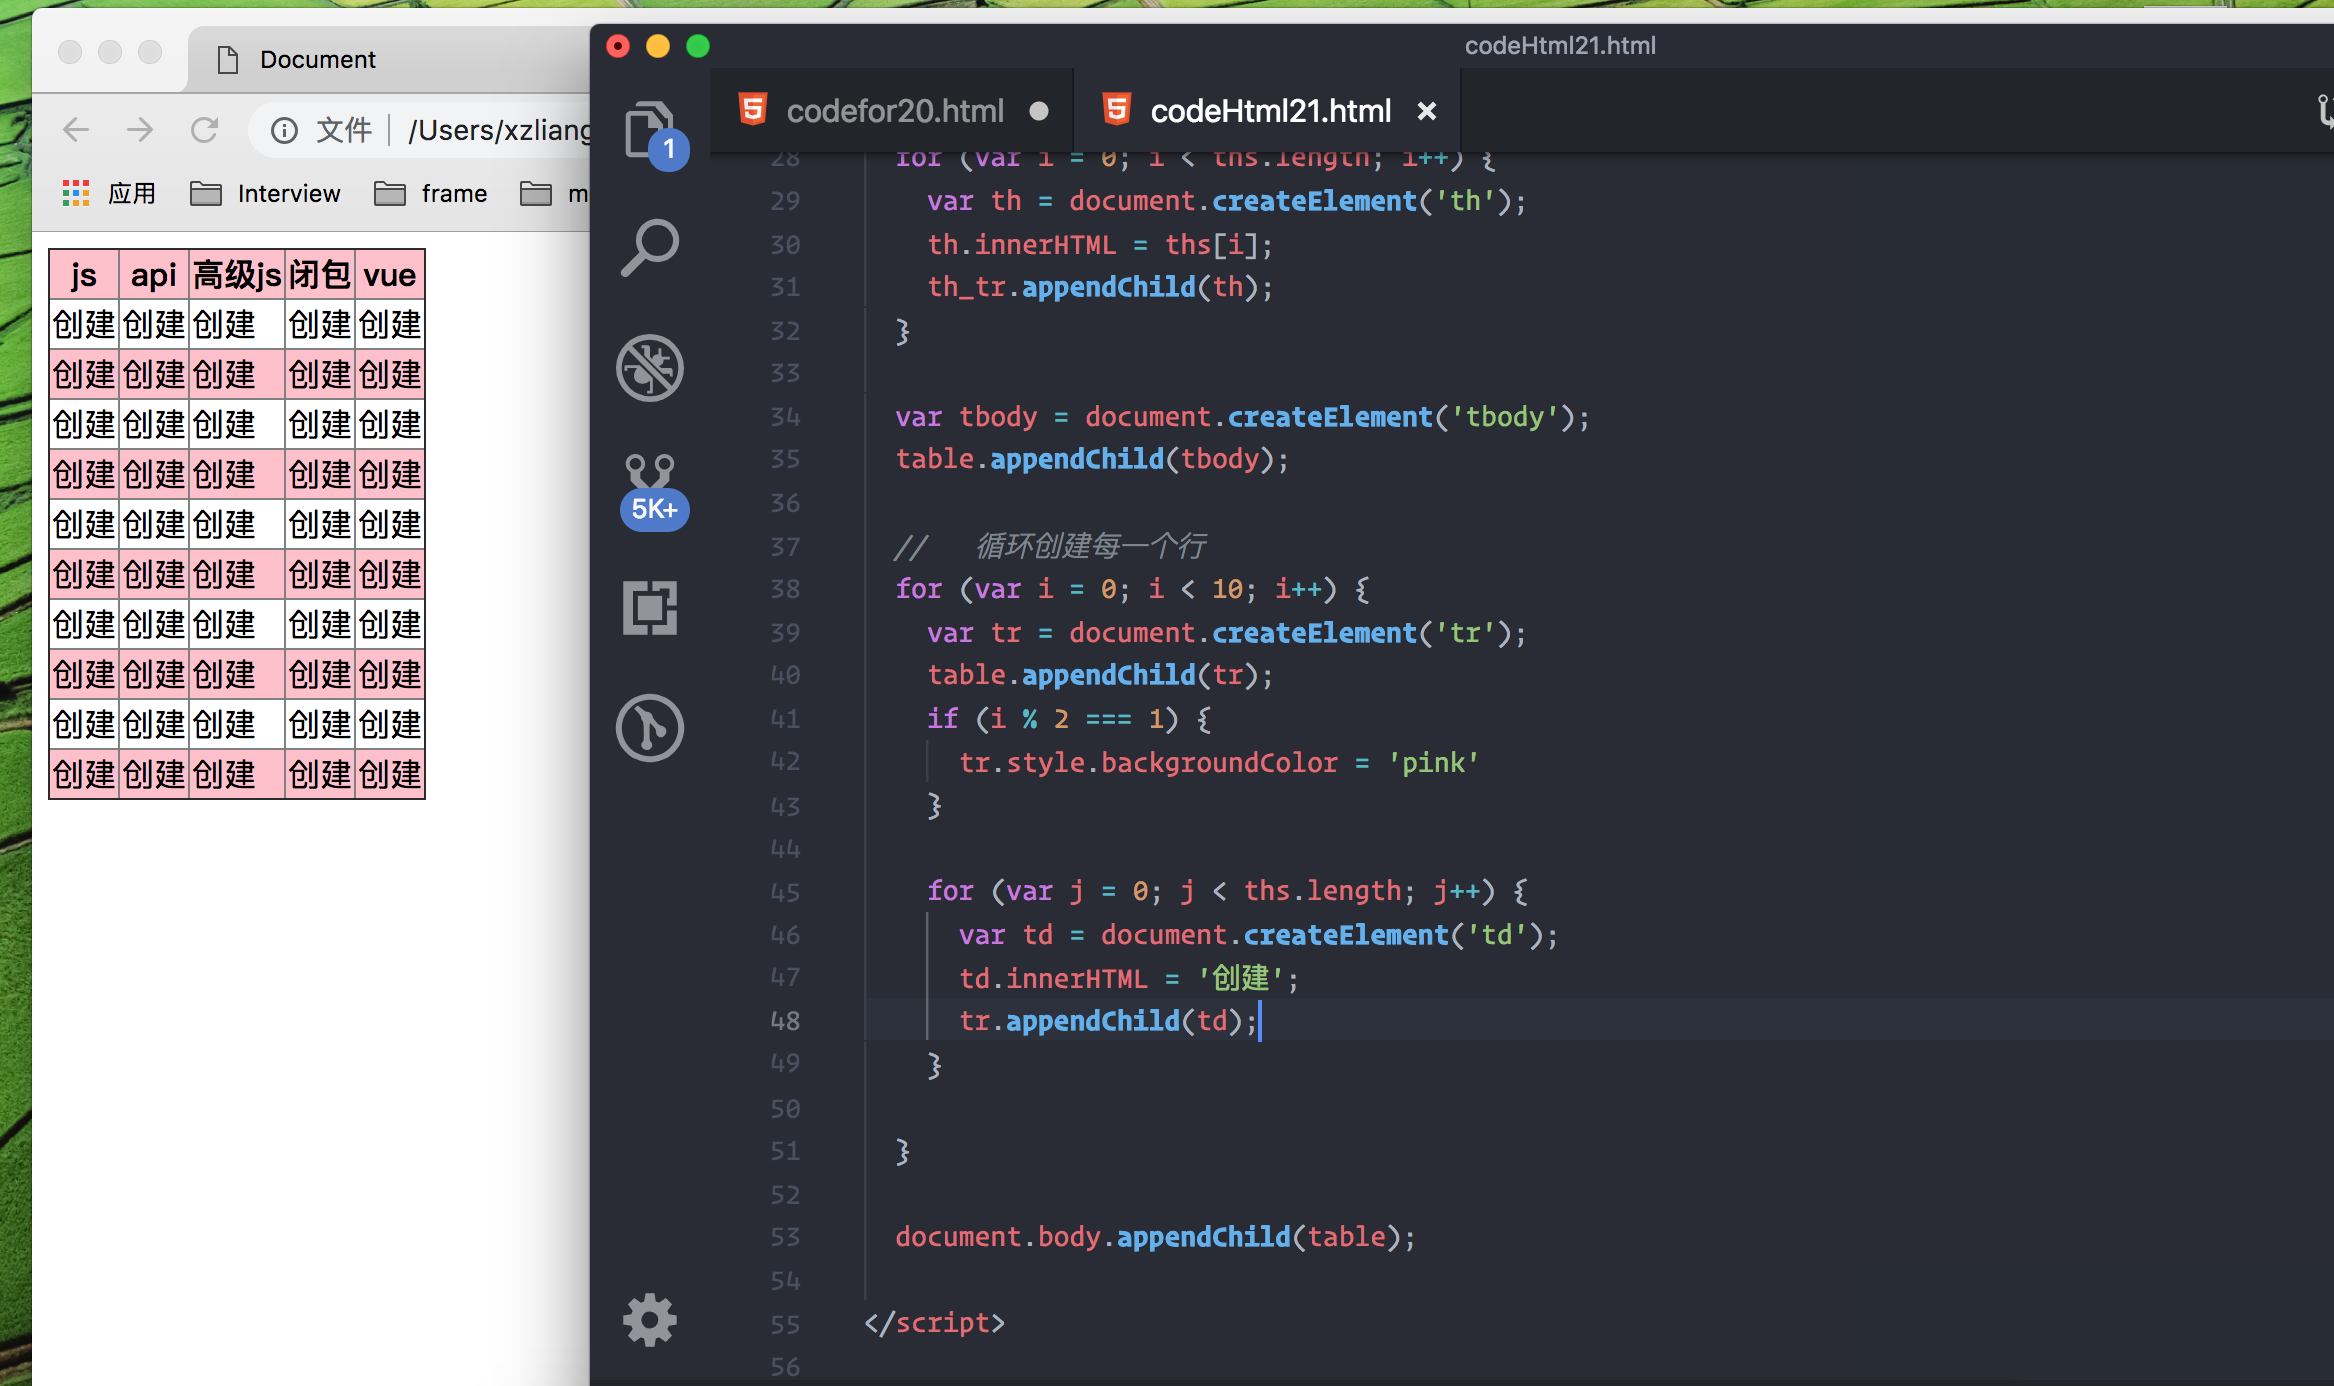Open the Search magnifier in activity bar
Screen dimensions: 2334x1386
pyautogui.click(x=650, y=248)
